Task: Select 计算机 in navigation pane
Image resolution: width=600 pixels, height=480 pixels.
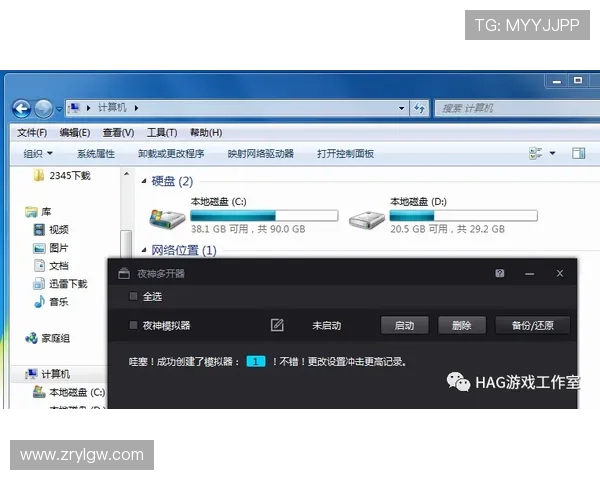Action: pos(47,374)
